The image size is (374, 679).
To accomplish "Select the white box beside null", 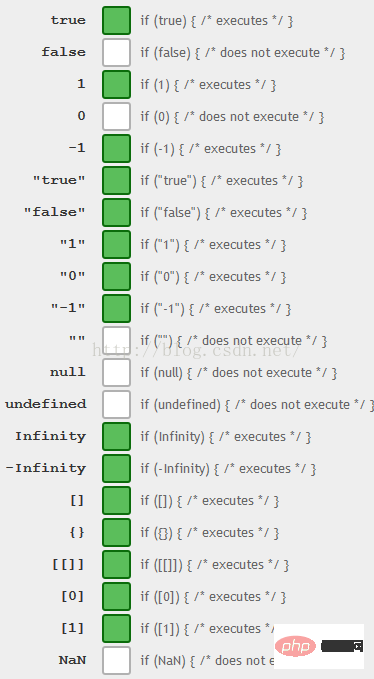I will 116,372.
